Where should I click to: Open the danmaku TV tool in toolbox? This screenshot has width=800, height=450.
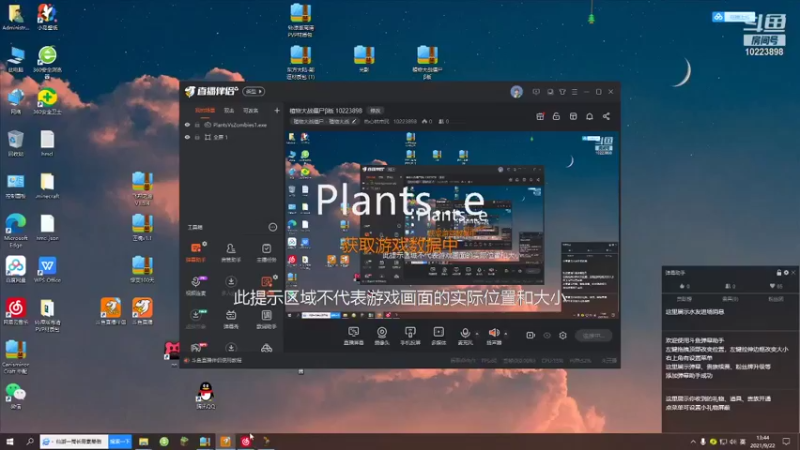pos(231,319)
